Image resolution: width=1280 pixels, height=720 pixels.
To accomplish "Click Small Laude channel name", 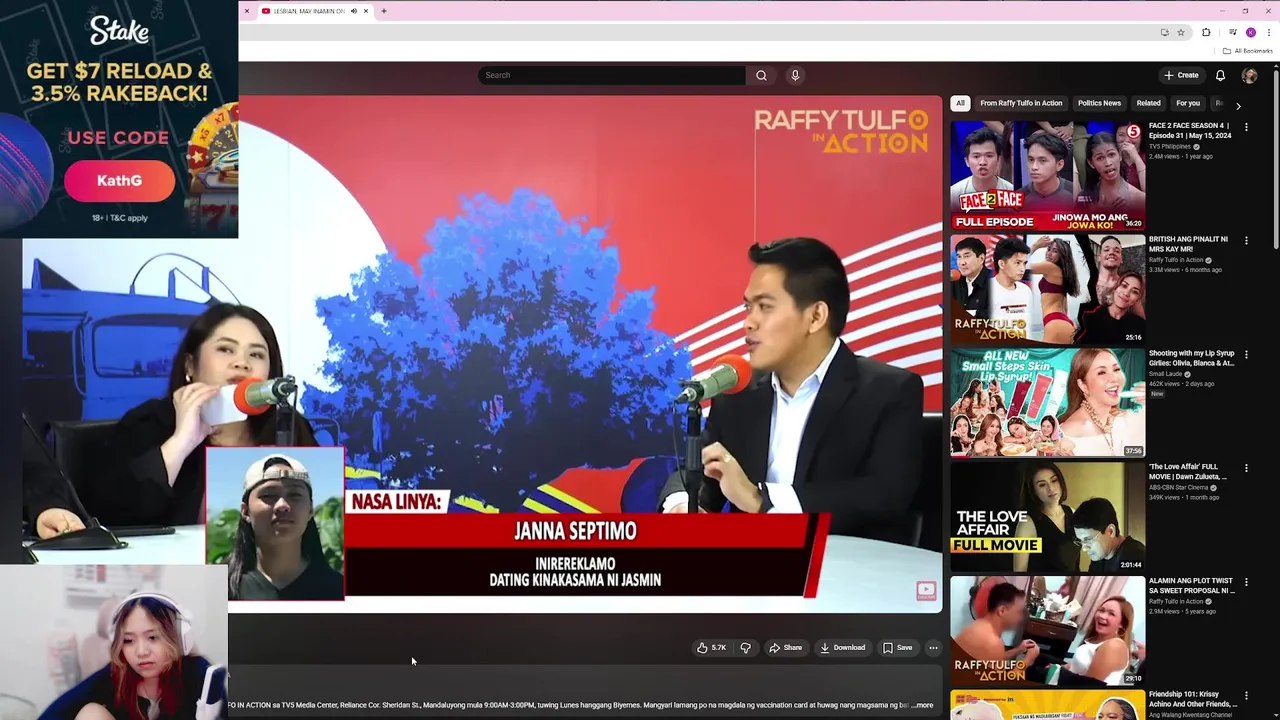I will point(1166,374).
